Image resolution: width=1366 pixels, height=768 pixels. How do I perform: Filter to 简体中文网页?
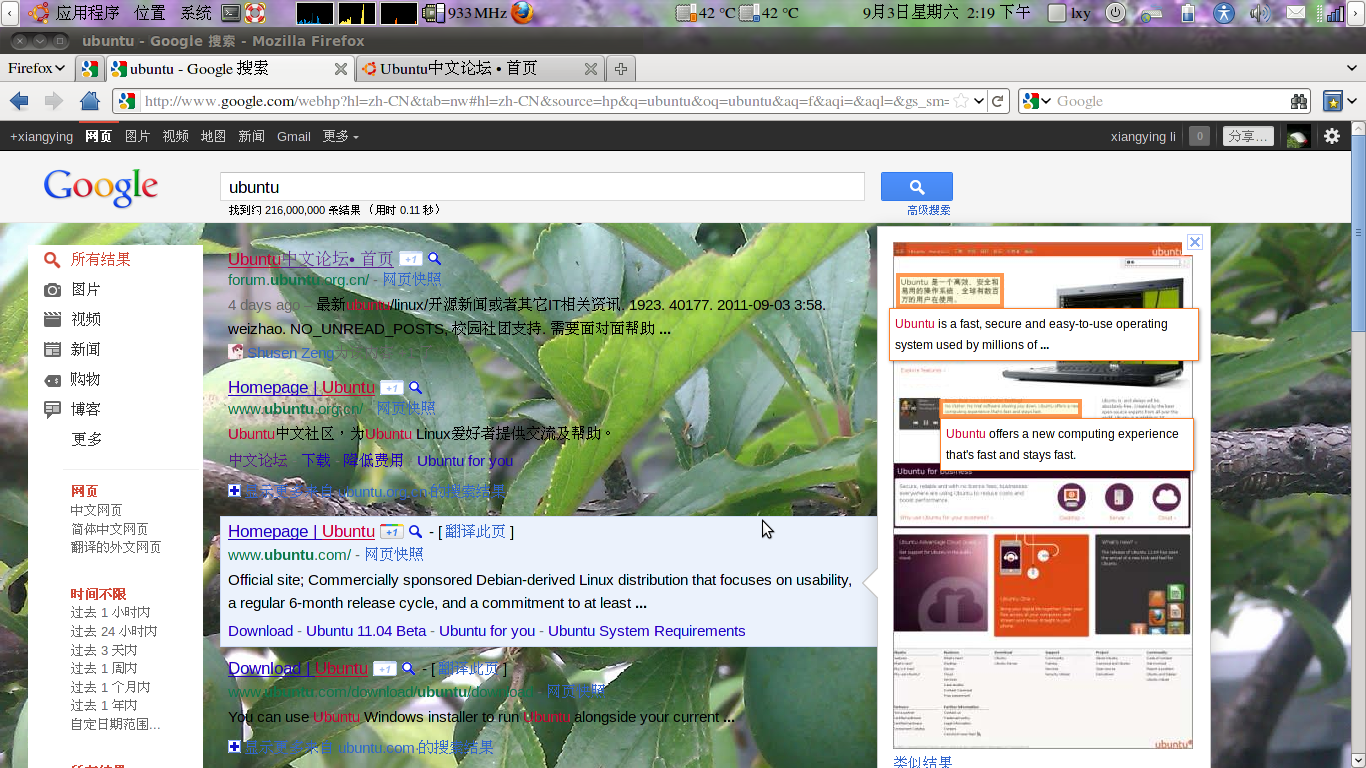[x=109, y=529]
